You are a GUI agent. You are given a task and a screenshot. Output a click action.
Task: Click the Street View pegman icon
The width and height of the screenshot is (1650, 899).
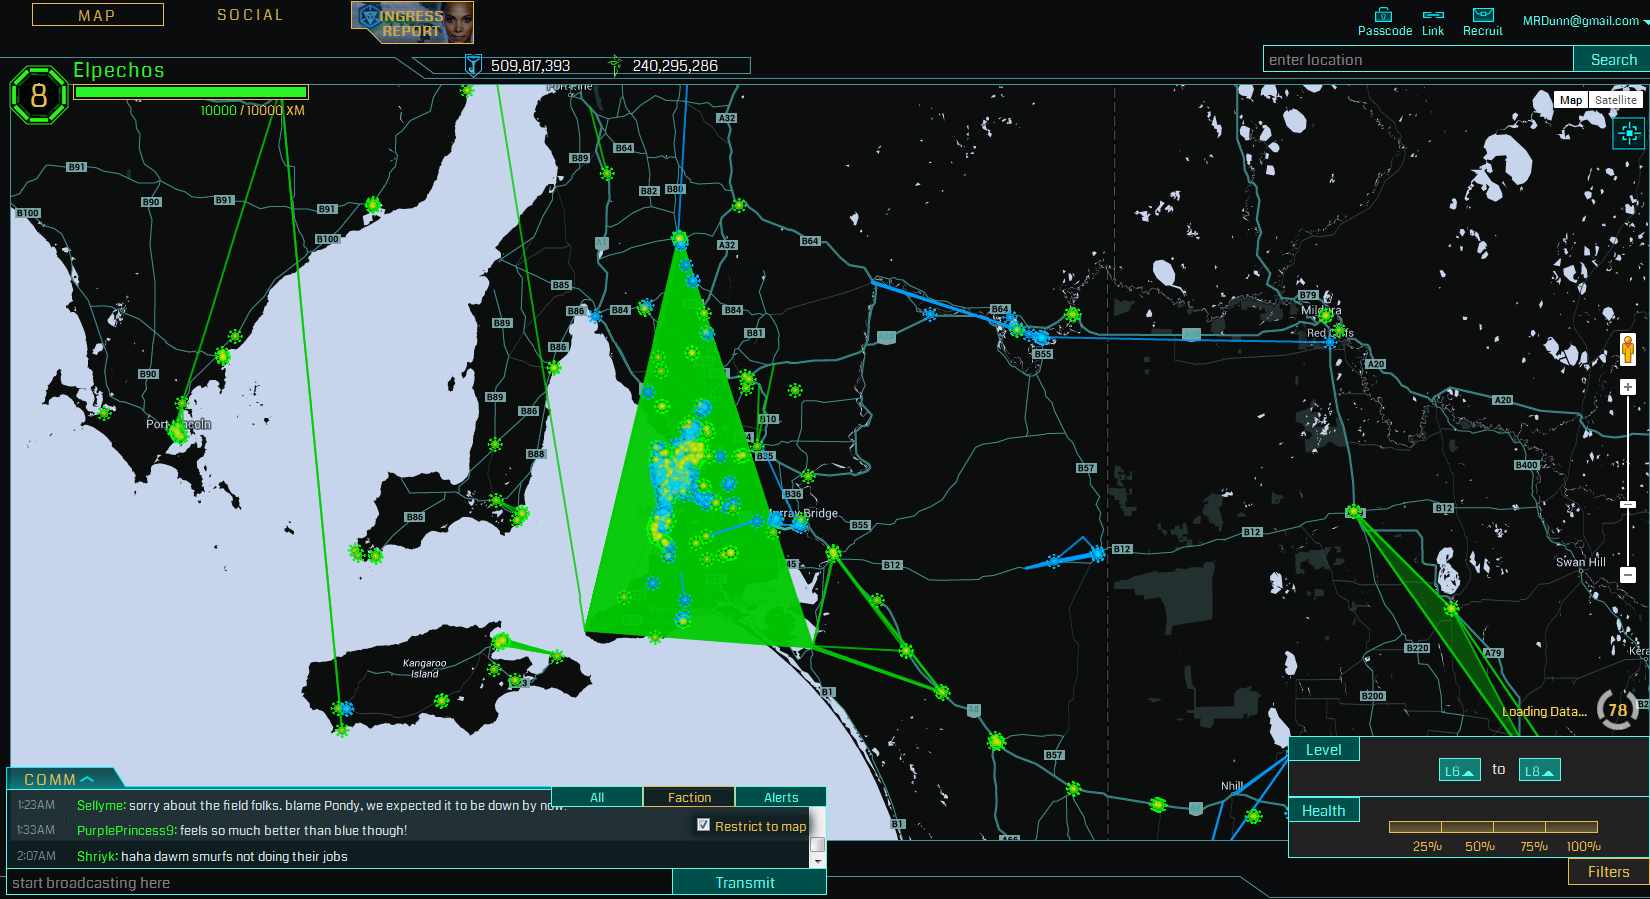(x=1628, y=349)
